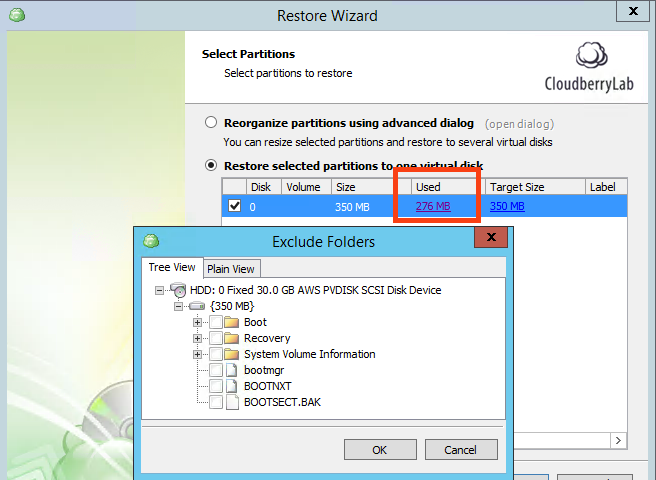
Task: Check the Boot folder exclude checkbox
Action: (216, 322)
